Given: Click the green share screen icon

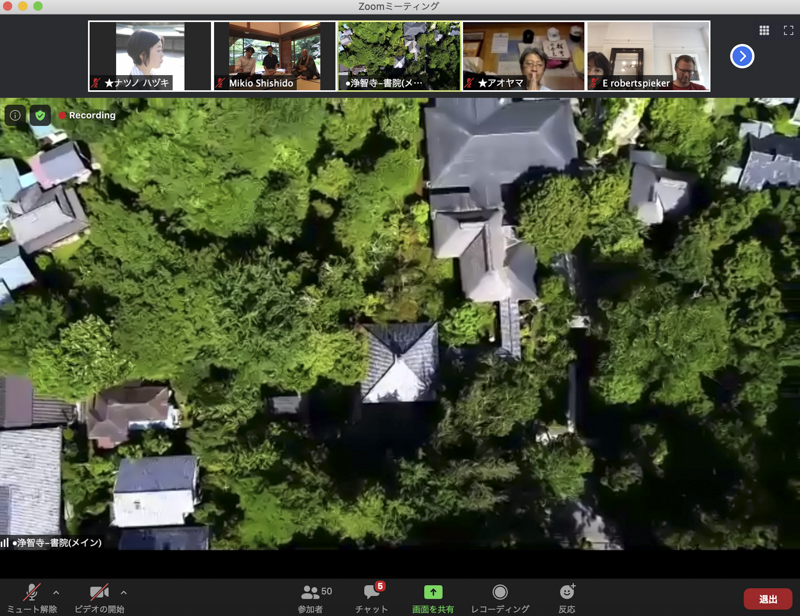Looking at the screenshot, I should pos(433,592).
